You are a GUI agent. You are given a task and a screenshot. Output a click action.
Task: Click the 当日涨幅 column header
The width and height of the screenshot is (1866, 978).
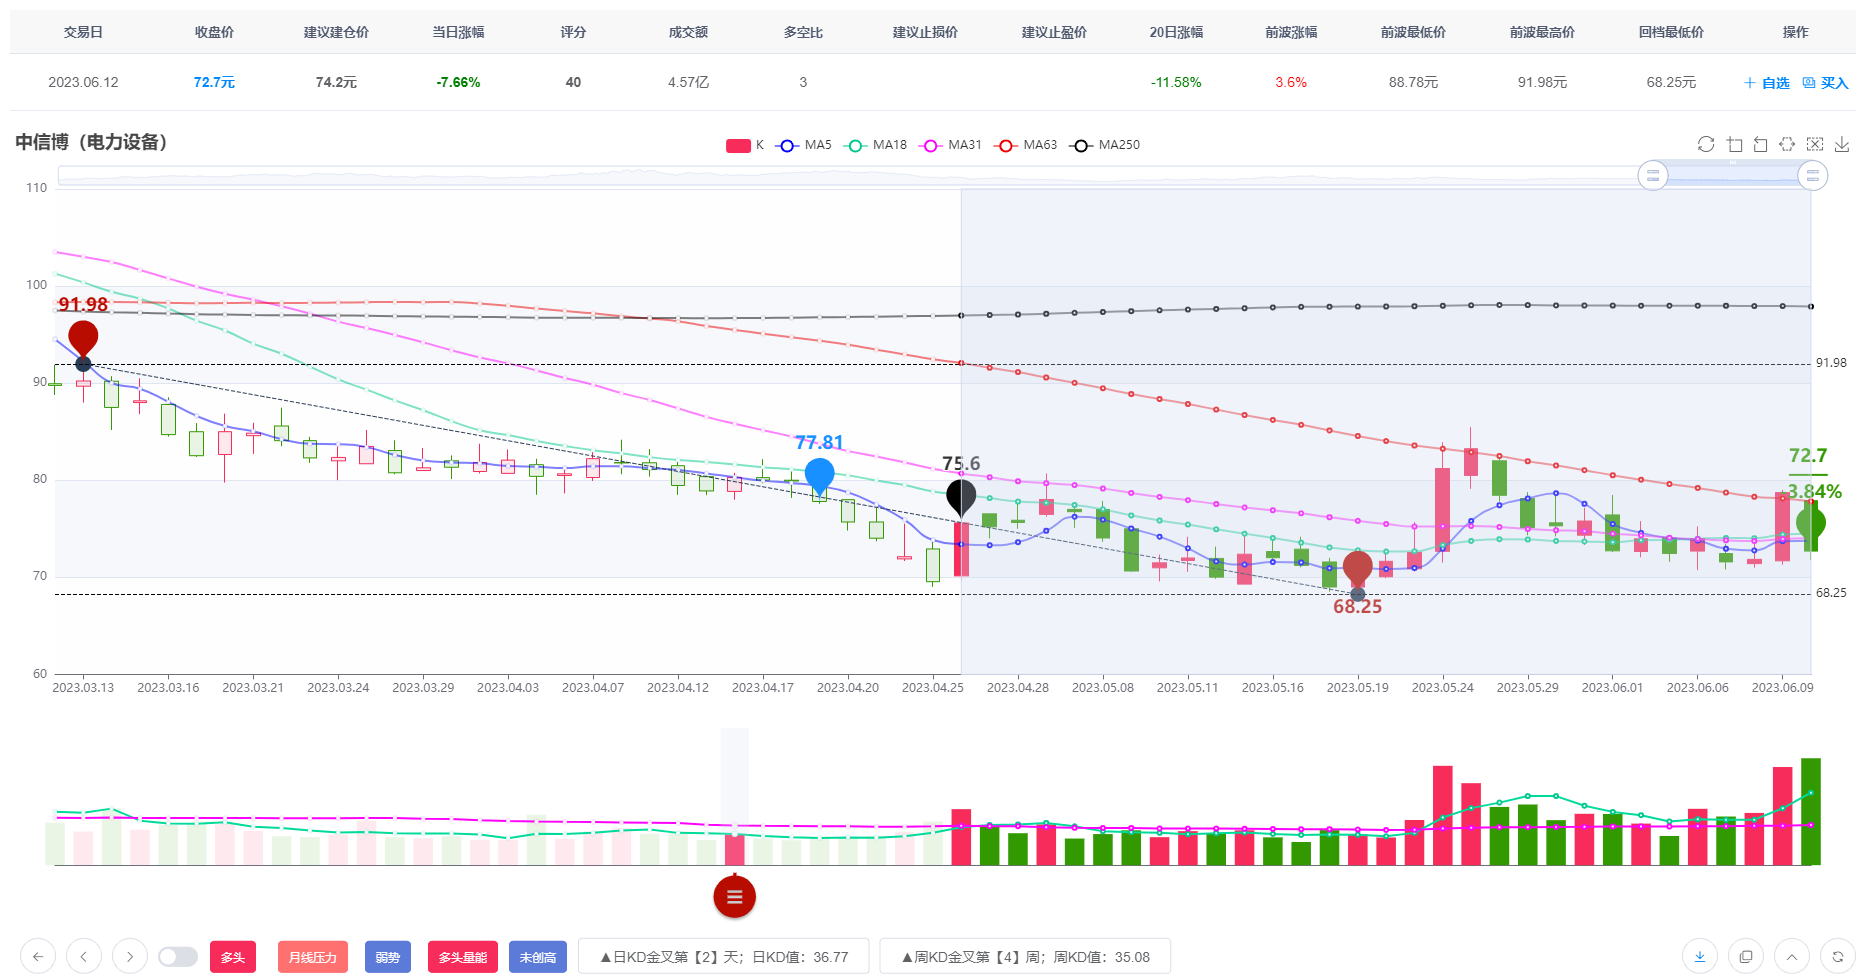(458, 32)
